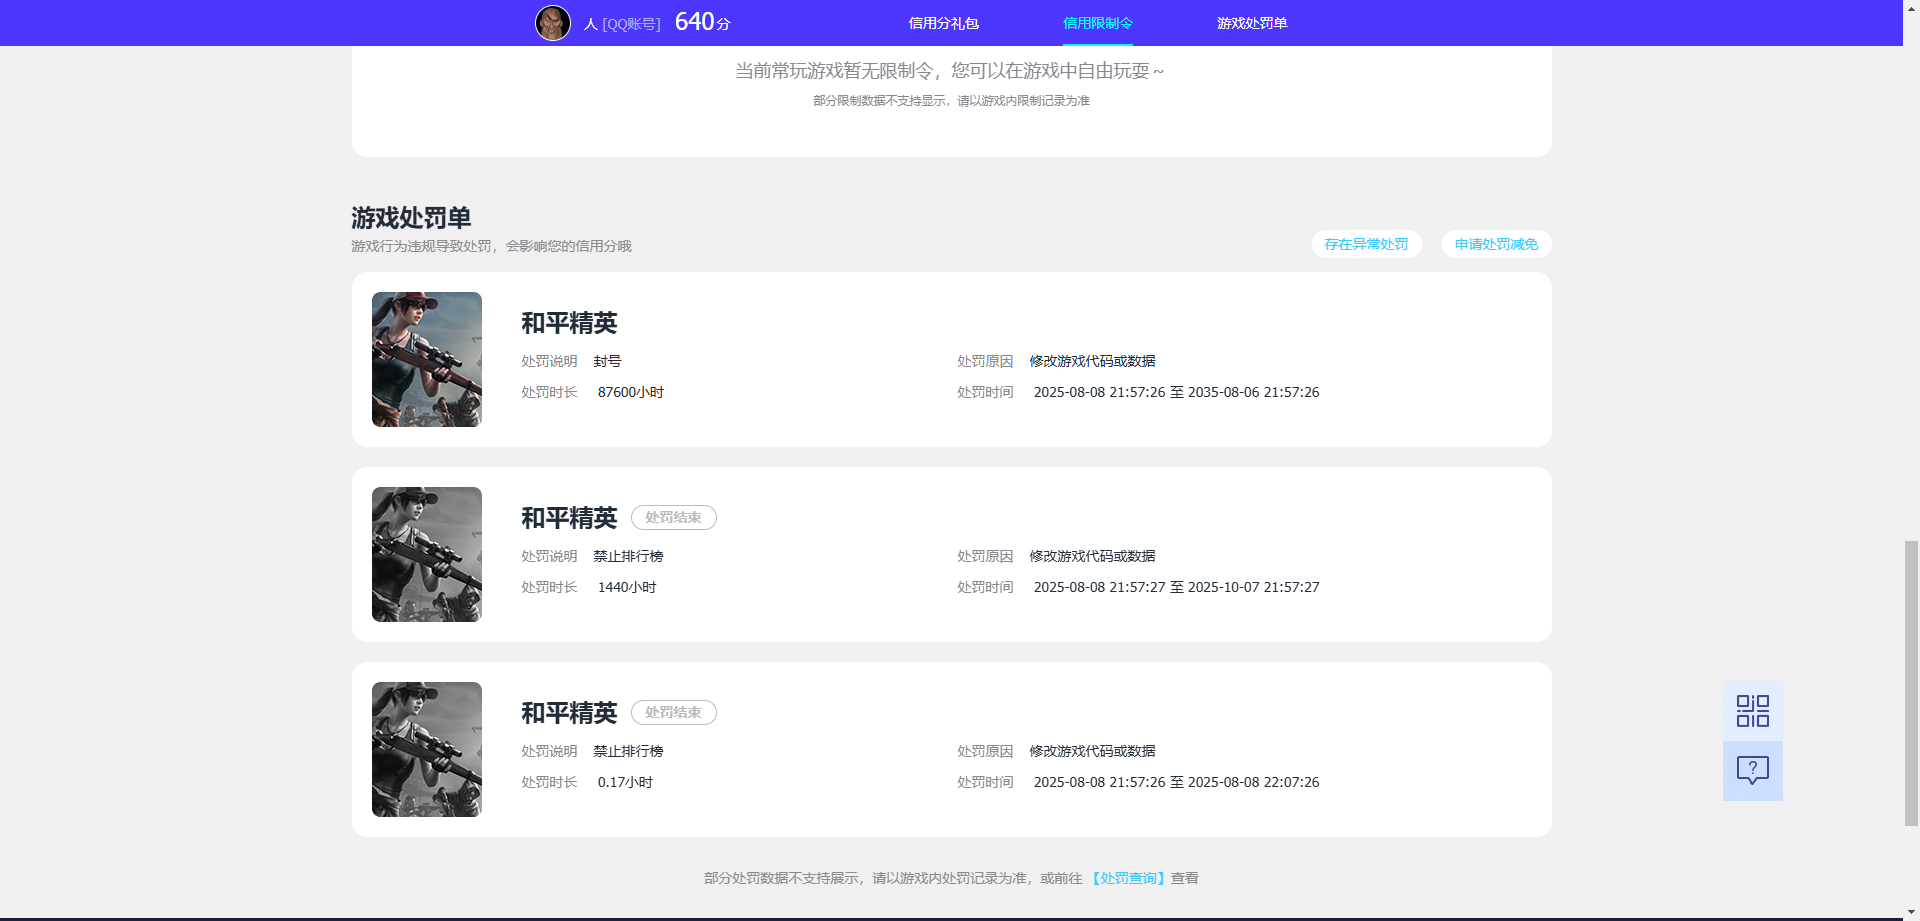Switch to the 信用分礼包 tab
Screen dimensions: 1920x921
click(x=943, y=23)
